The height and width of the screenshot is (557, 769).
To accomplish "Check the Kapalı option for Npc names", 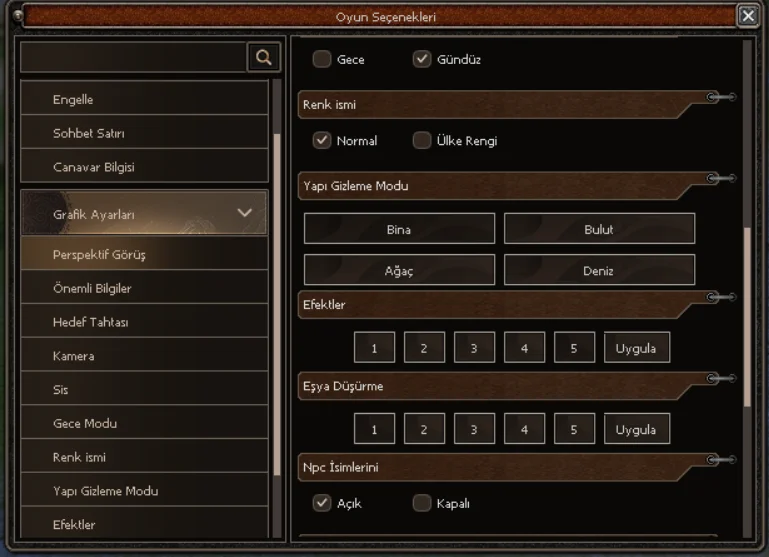I will [x=422, y=503].
